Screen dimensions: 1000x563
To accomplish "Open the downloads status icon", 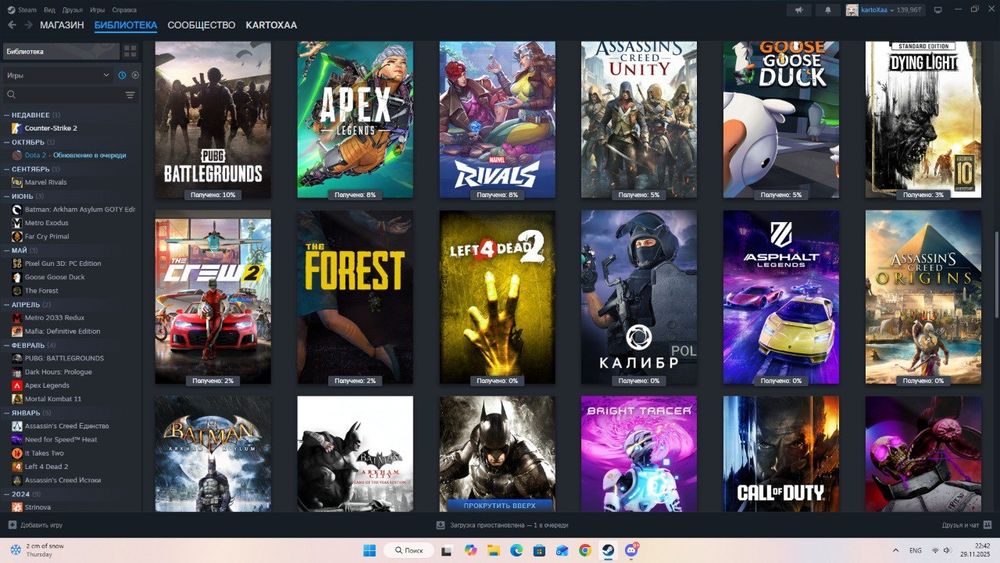I will click(x=440, y=525).
